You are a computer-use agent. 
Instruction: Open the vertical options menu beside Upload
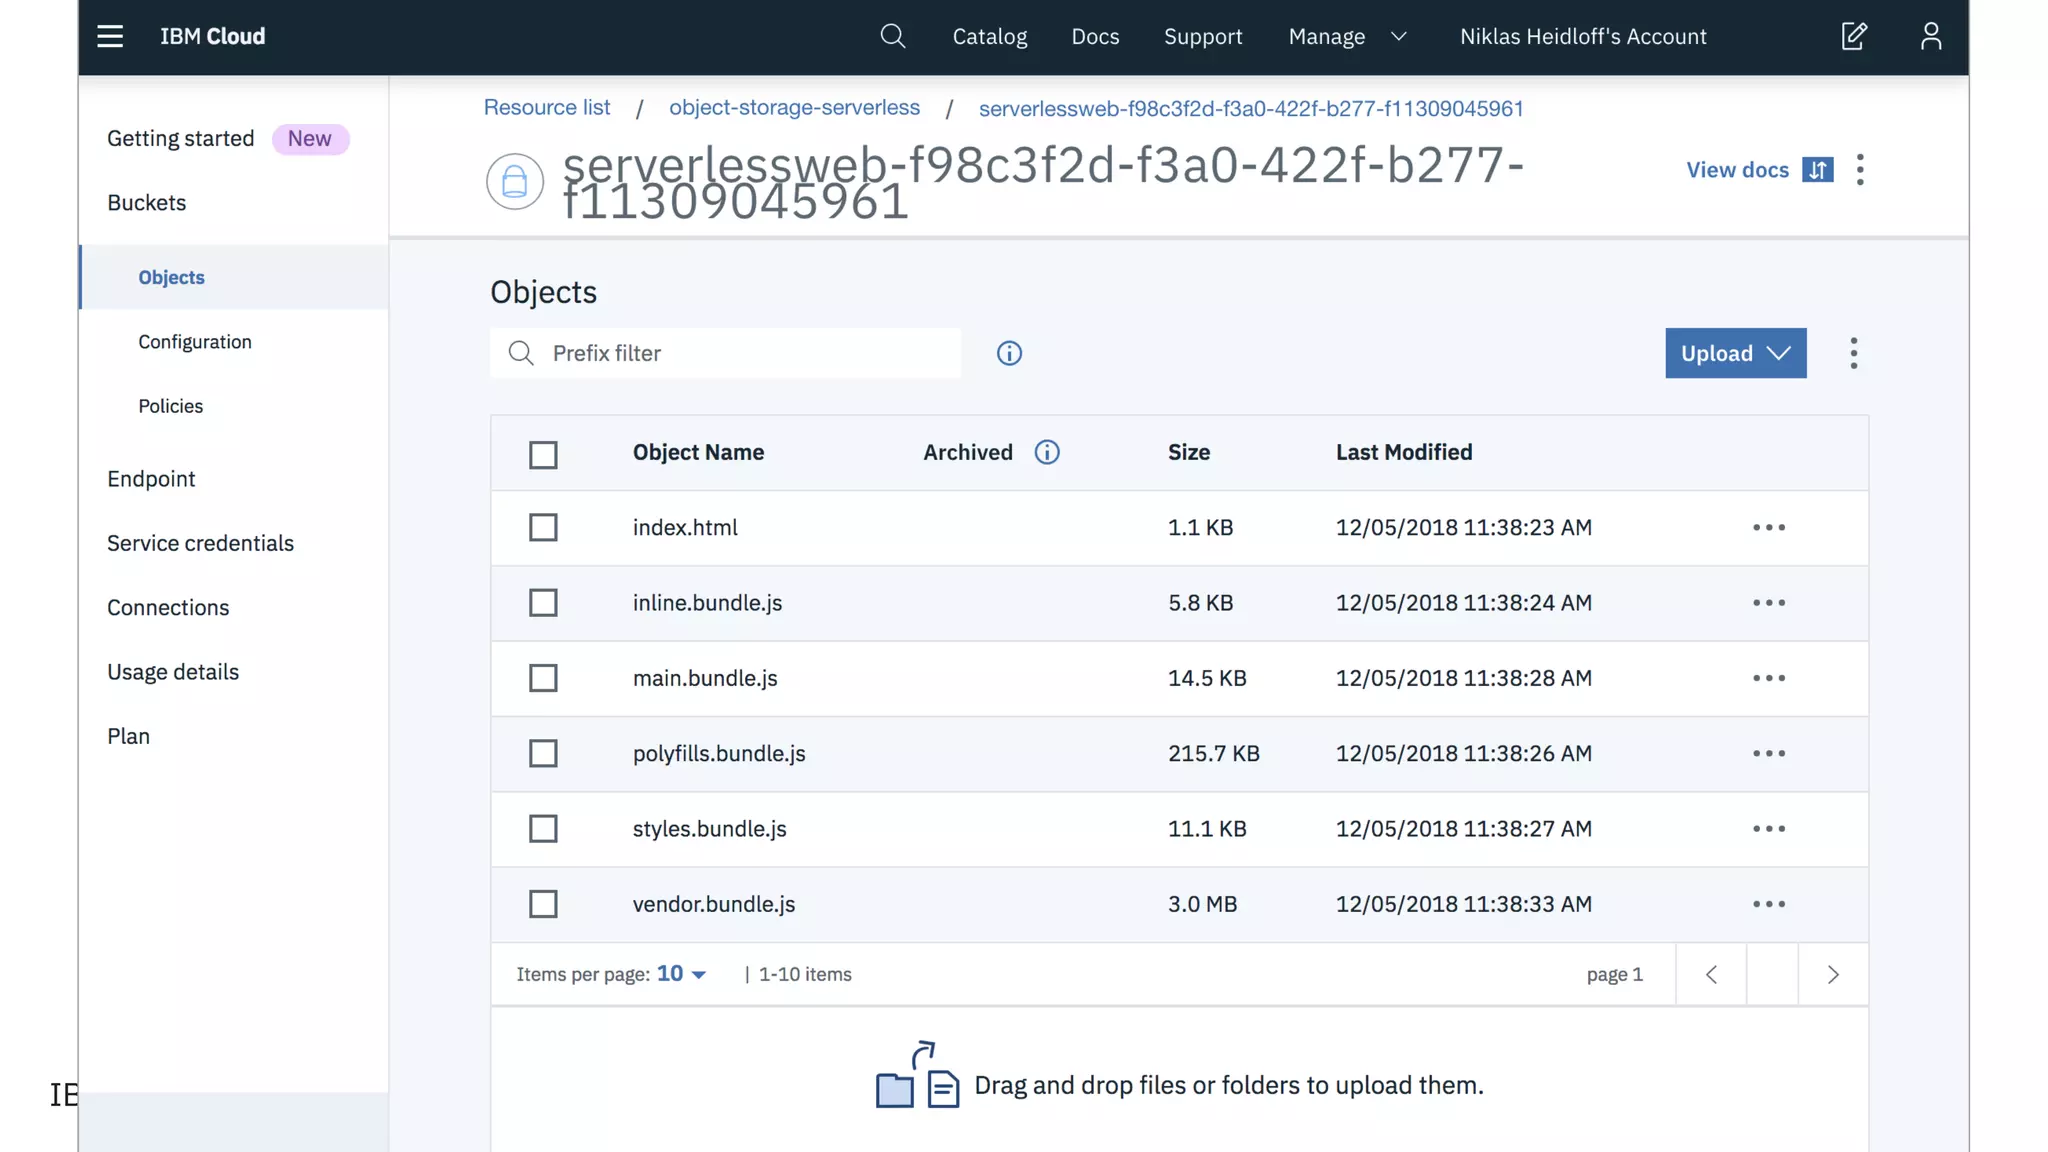pos(1853,353)
